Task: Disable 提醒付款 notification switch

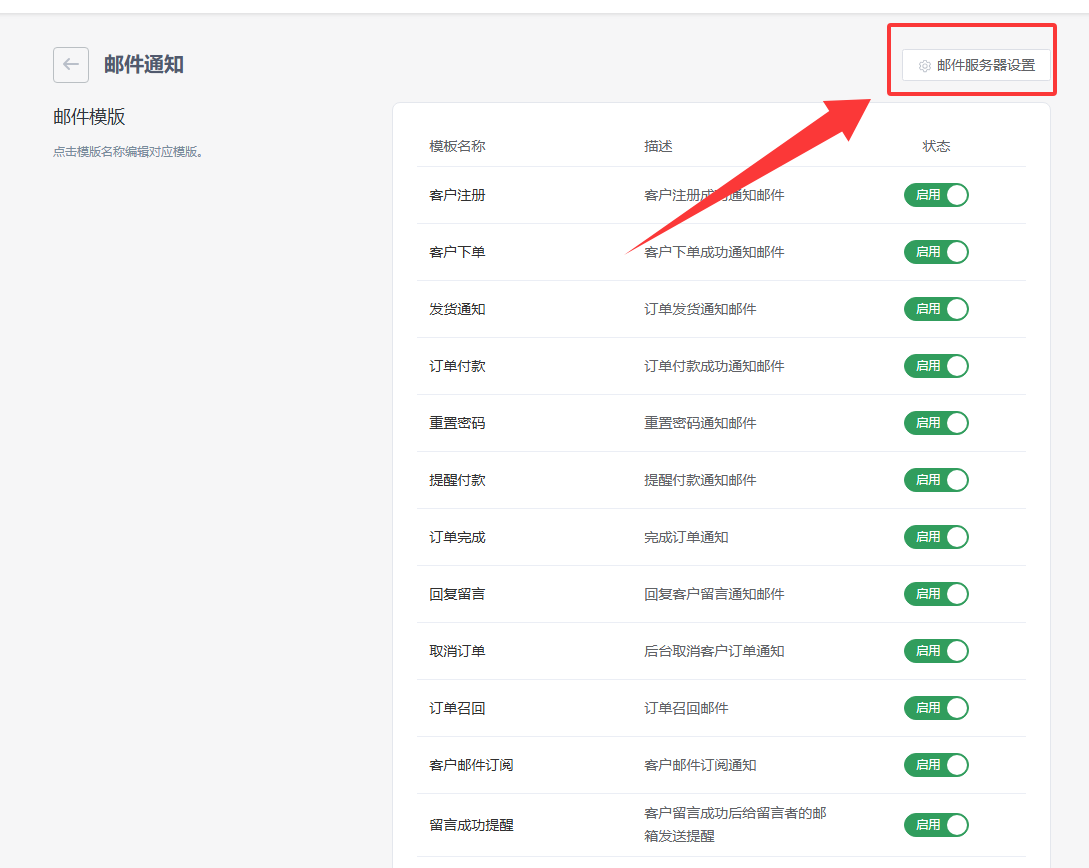Action: (x=936, y=480)
